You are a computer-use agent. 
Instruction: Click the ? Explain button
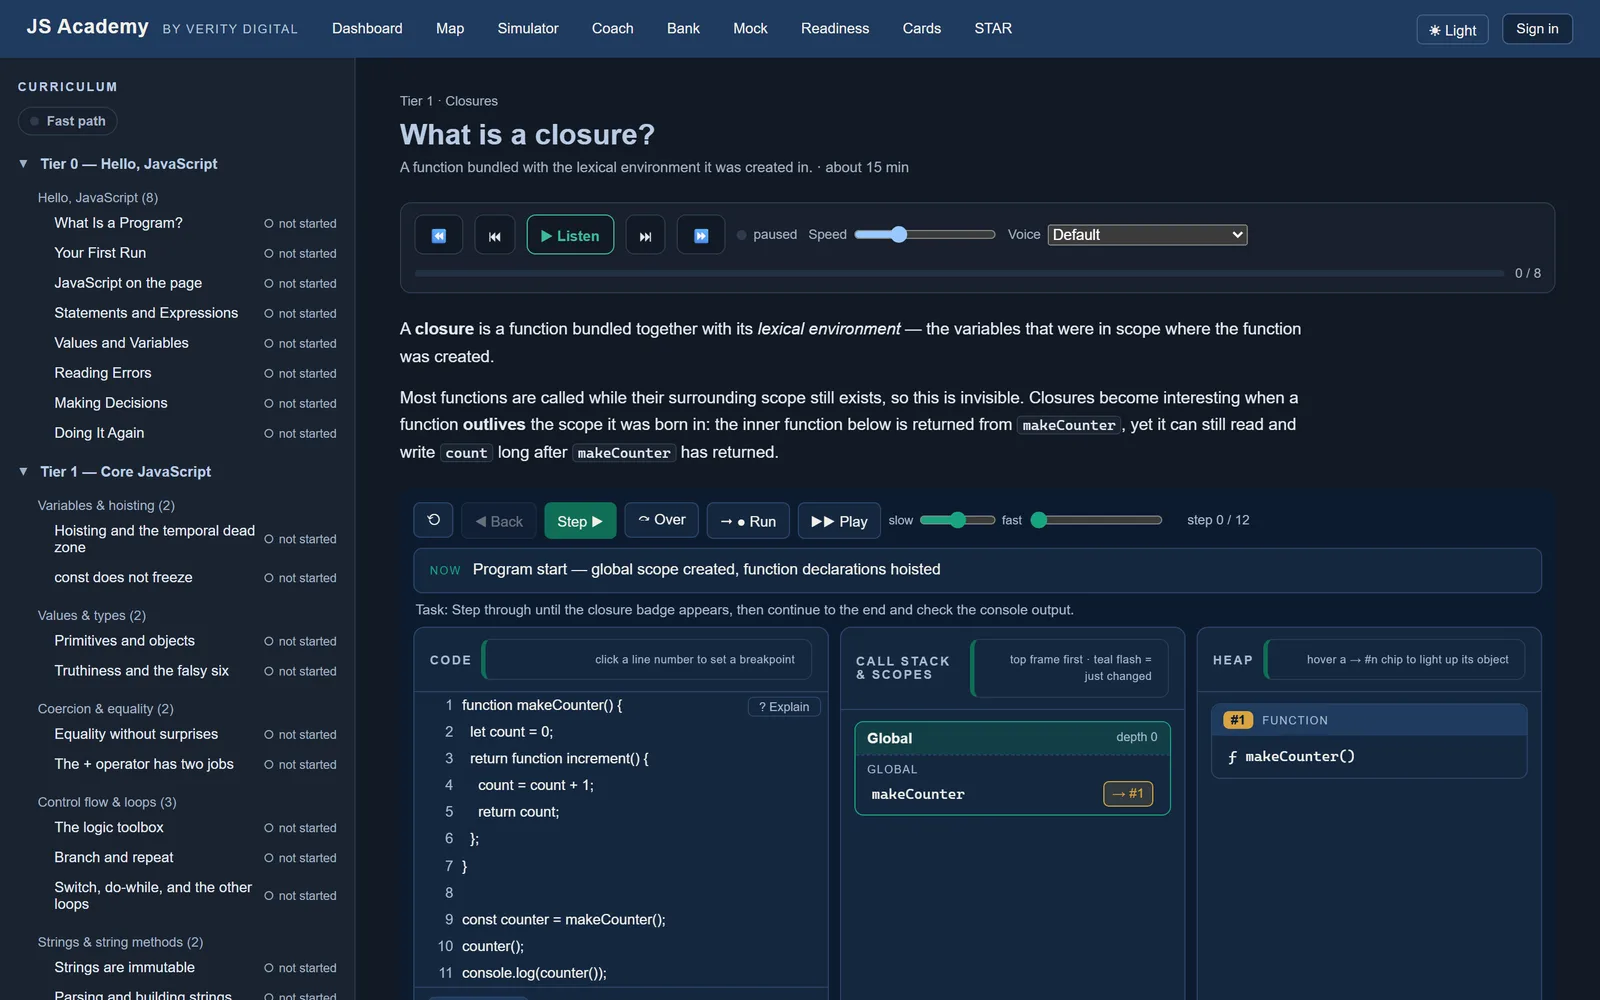click(784, 707)
